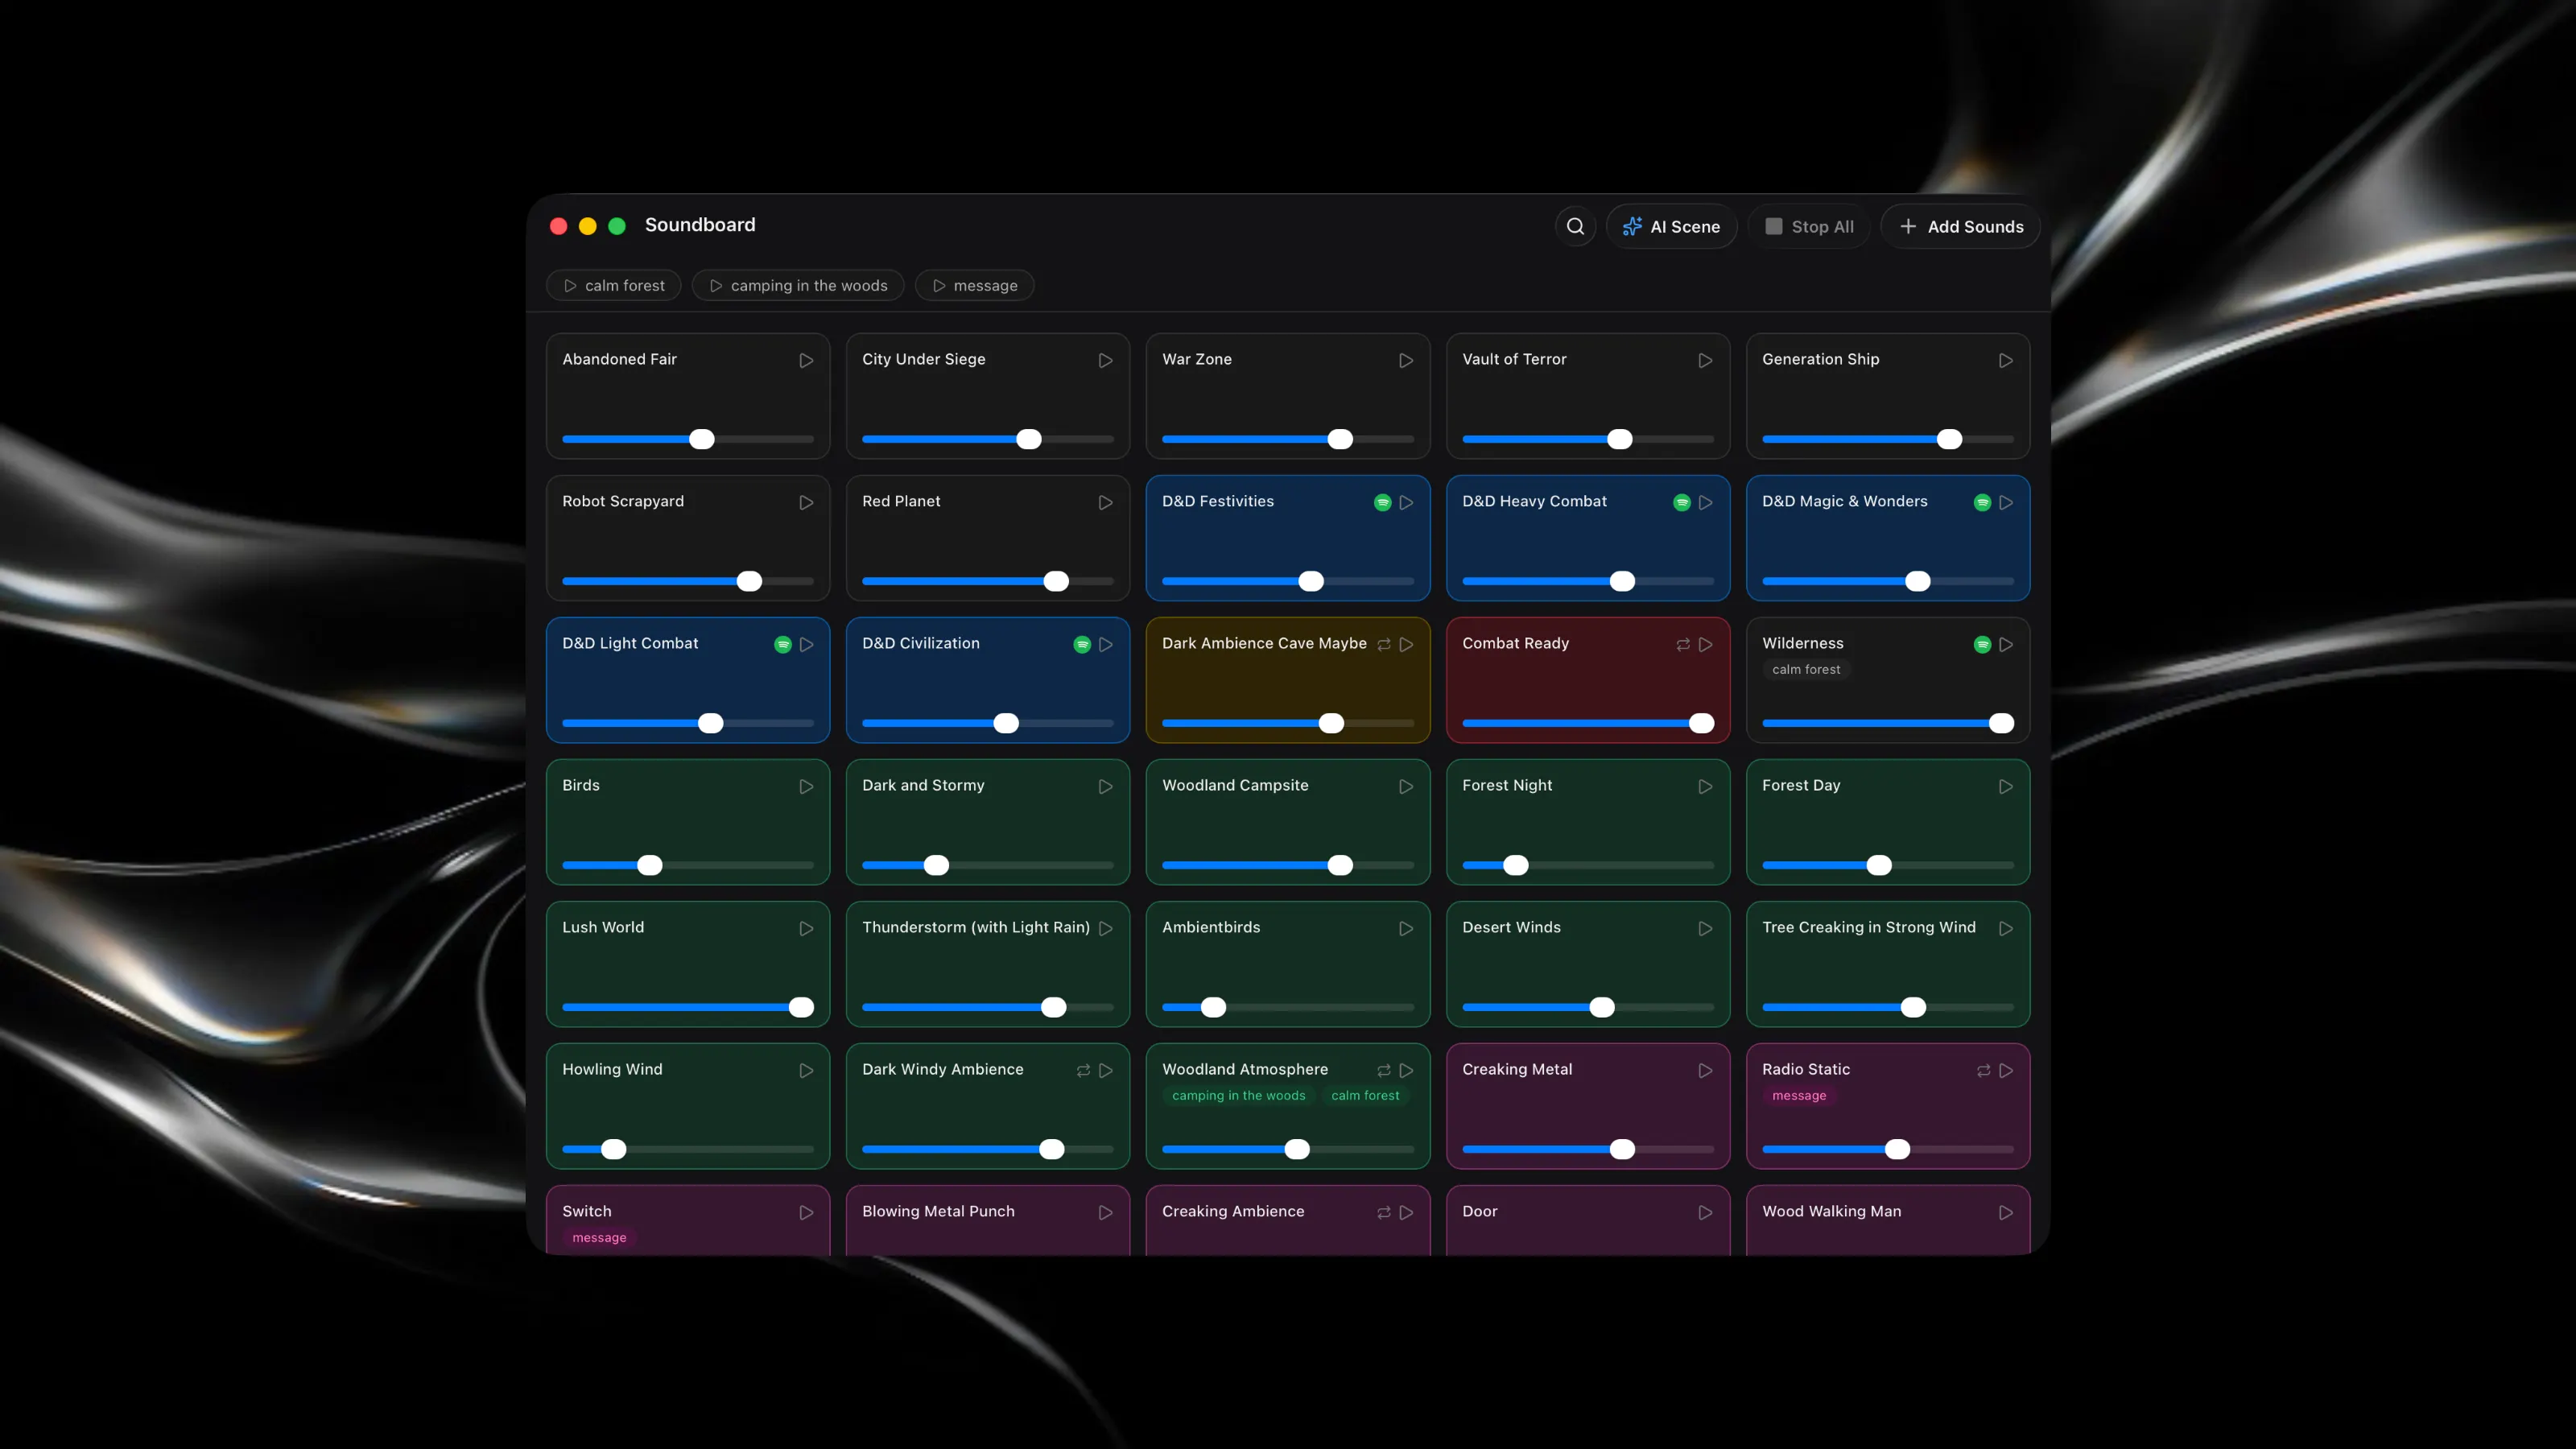2576x1449 pixels.
Task: Play the Ambientbirds sound
Action: click(x=1406, y=928)
